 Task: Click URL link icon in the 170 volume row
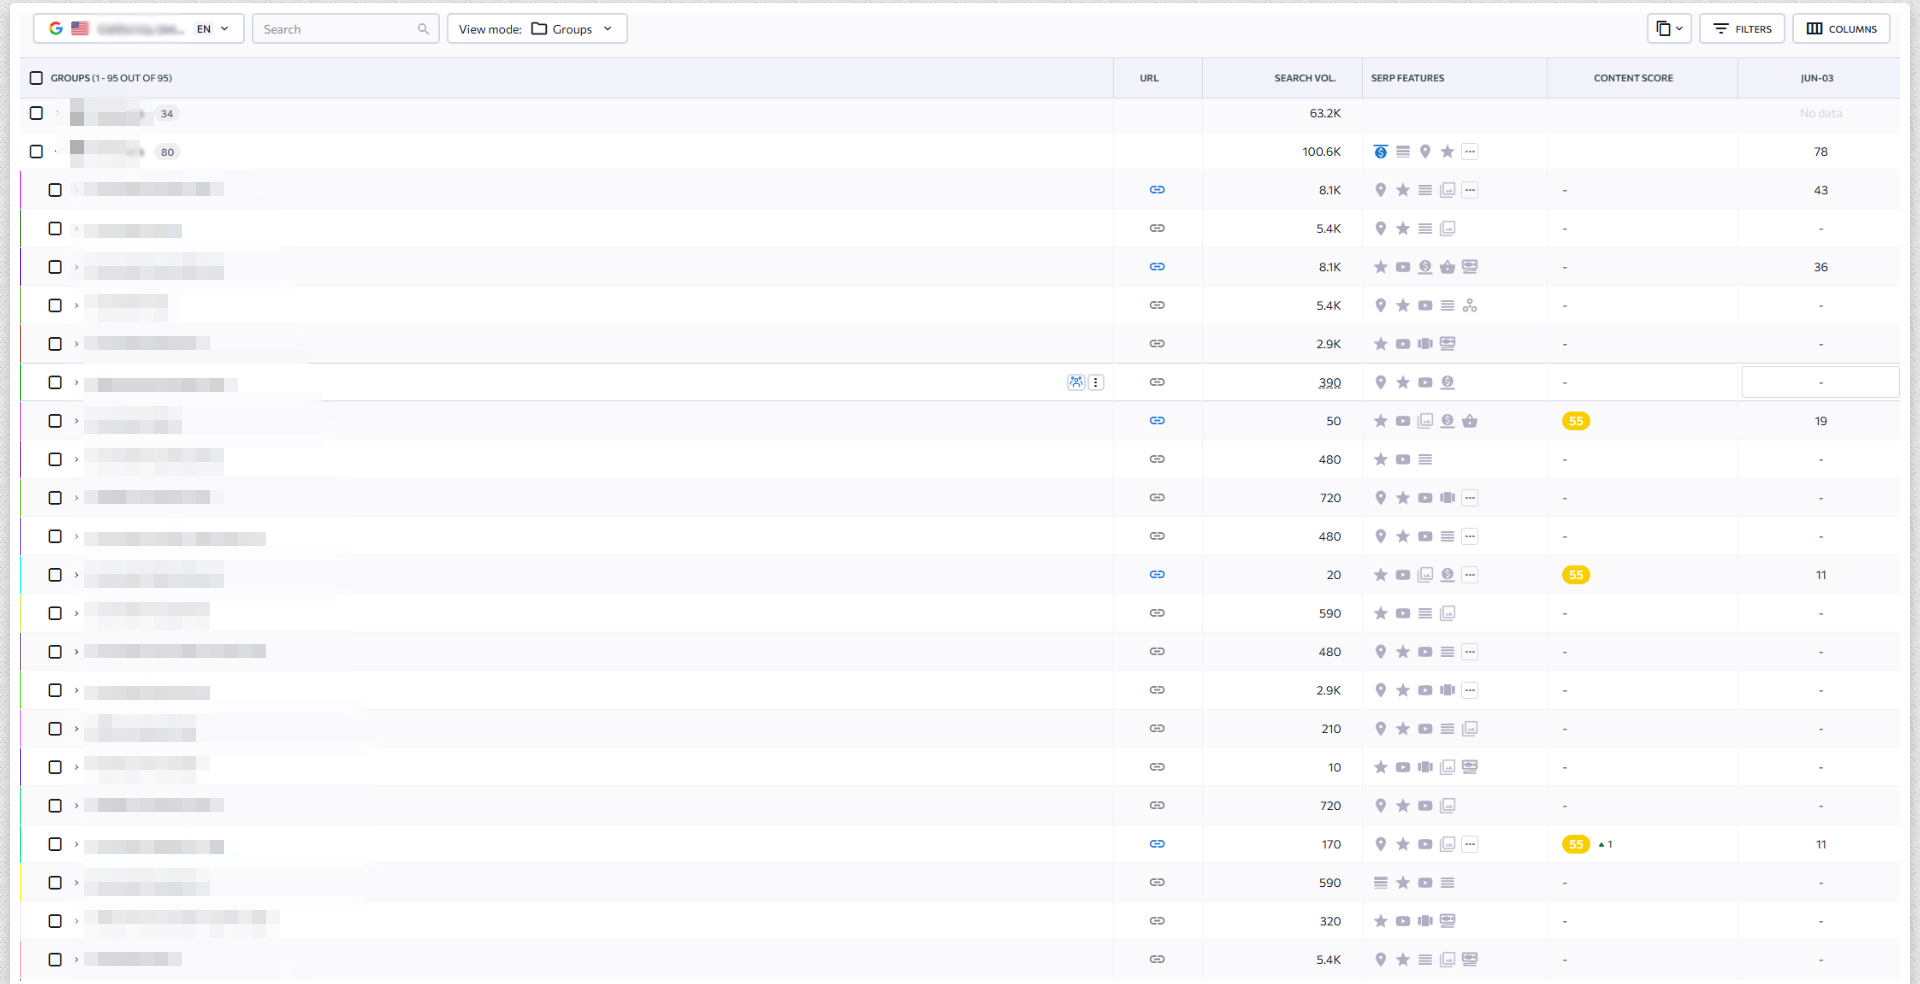[x=1157, y=844]
